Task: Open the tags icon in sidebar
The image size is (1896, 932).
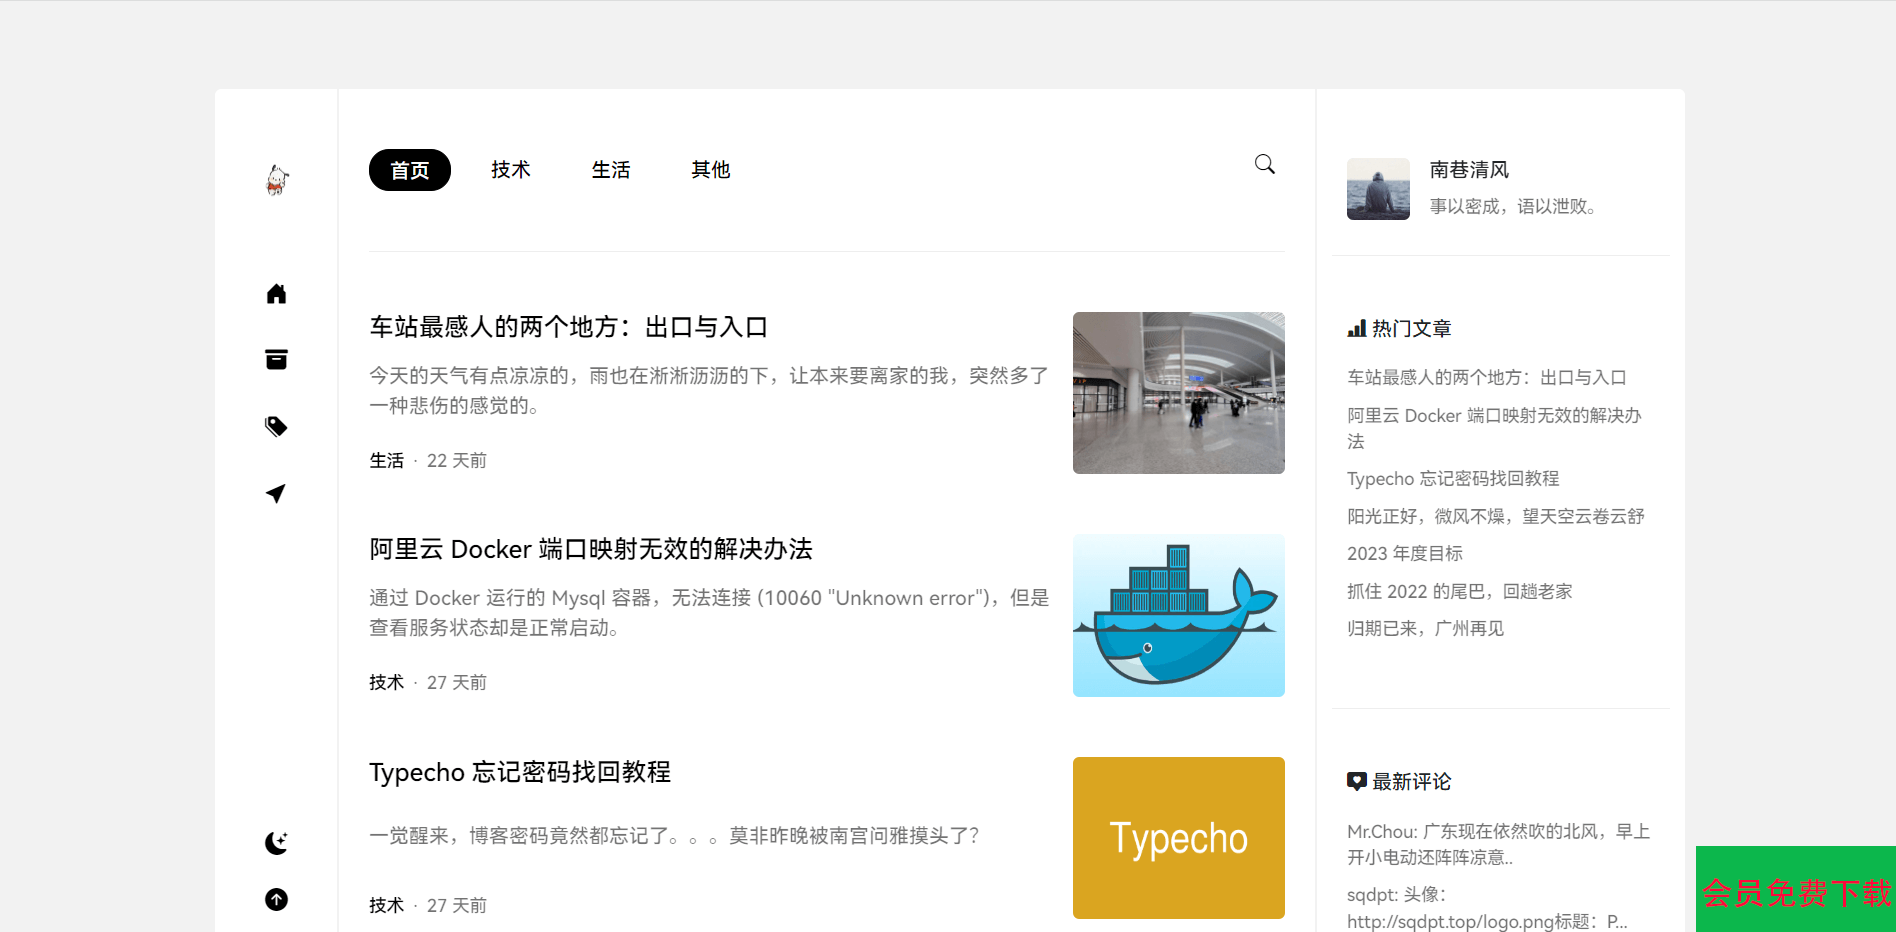Action: click(277, 427)
